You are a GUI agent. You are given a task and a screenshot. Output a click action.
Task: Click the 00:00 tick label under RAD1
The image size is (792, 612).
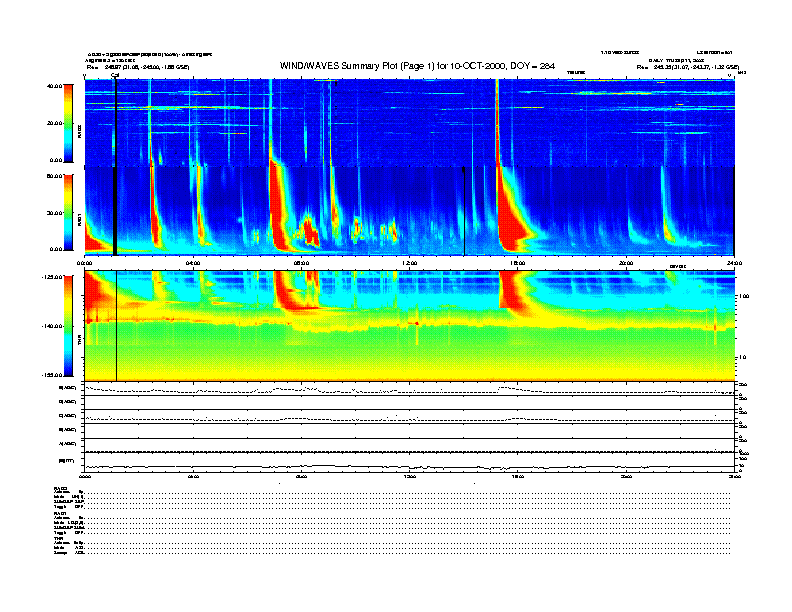pos(84,263)
